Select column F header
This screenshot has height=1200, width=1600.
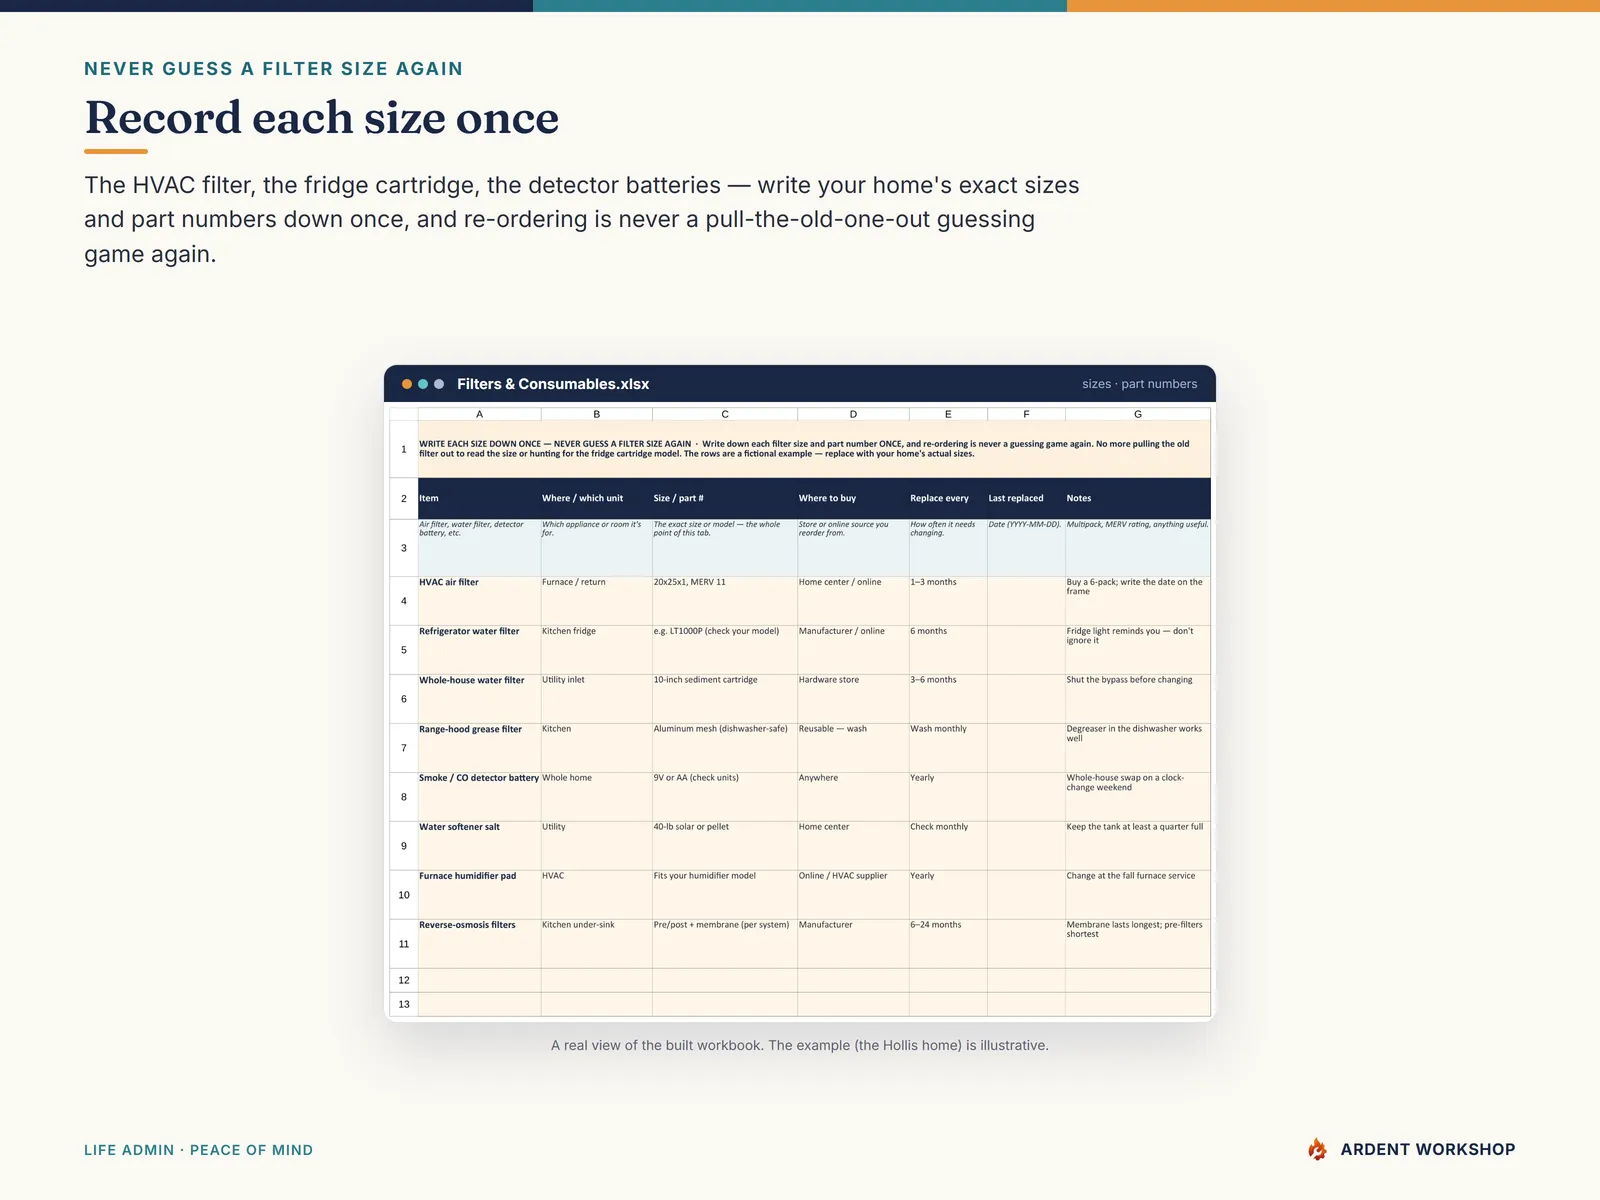pyautogui.click(x=1026, y=414)
